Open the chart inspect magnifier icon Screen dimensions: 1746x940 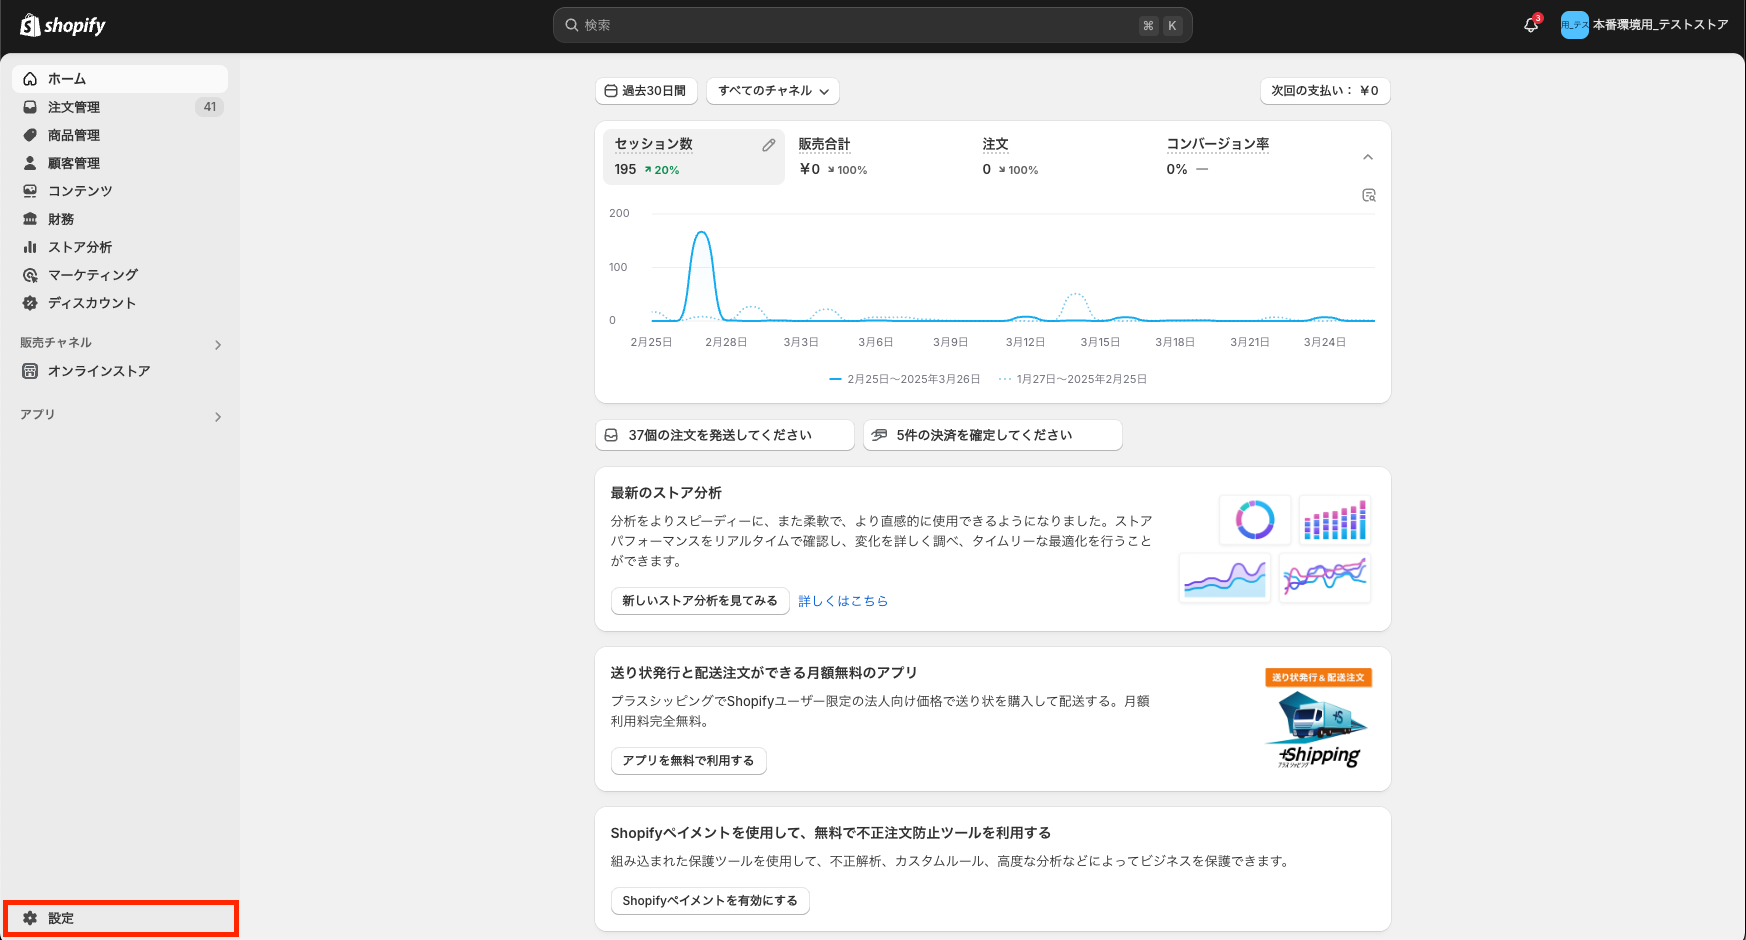pyautogui.click(x=1368, y=195)
